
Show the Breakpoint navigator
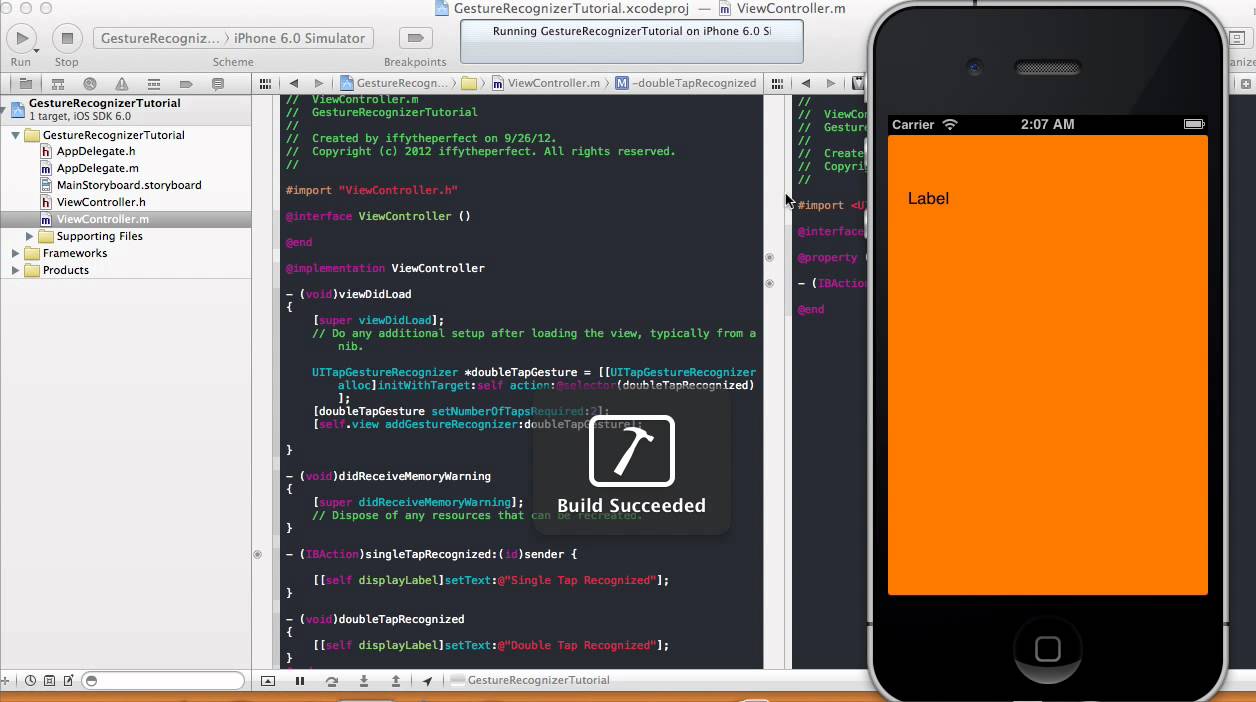tap(186, 84)
